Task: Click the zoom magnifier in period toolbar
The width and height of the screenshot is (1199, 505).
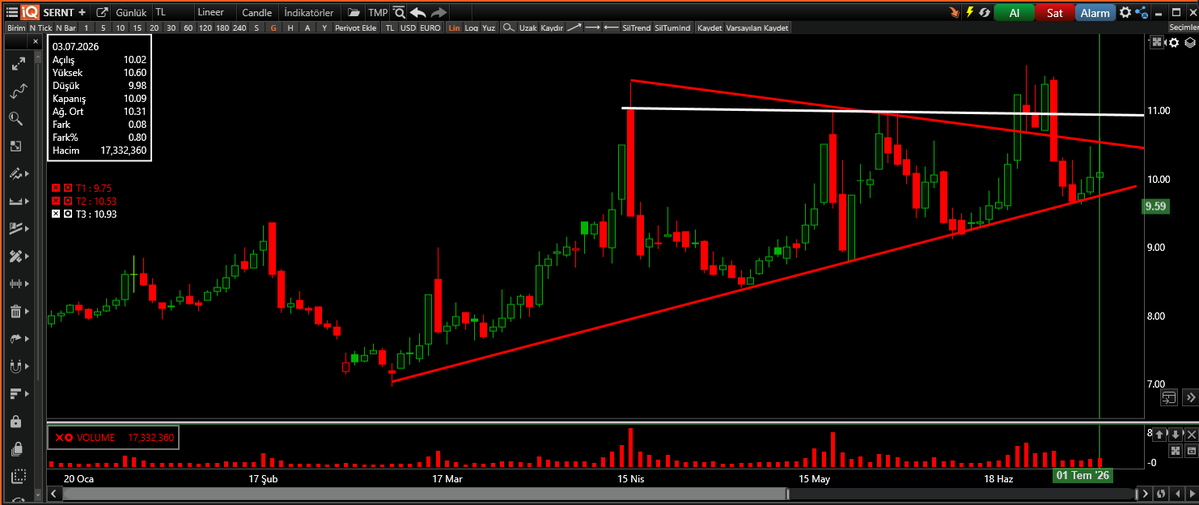Action: tap(508, 28)
